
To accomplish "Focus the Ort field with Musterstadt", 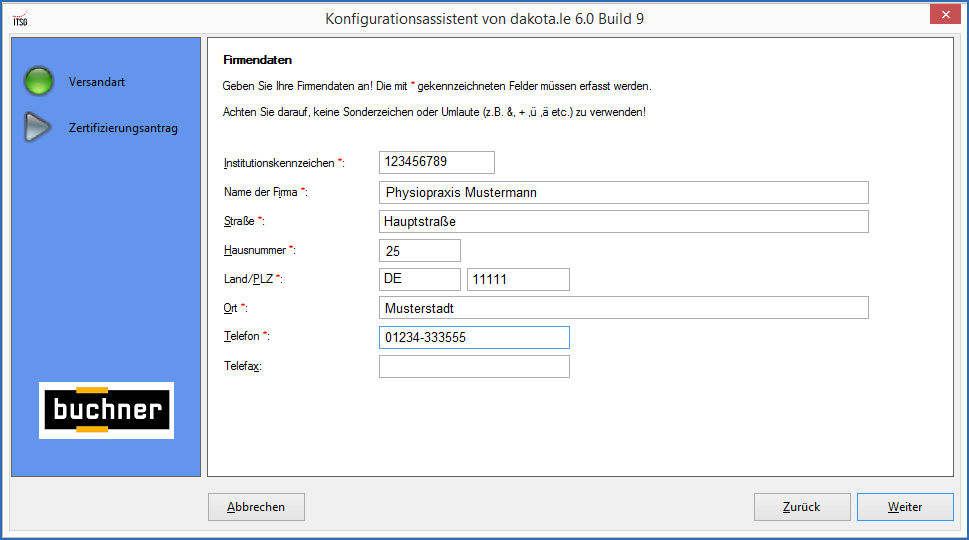I will click(x=623, y=308).
